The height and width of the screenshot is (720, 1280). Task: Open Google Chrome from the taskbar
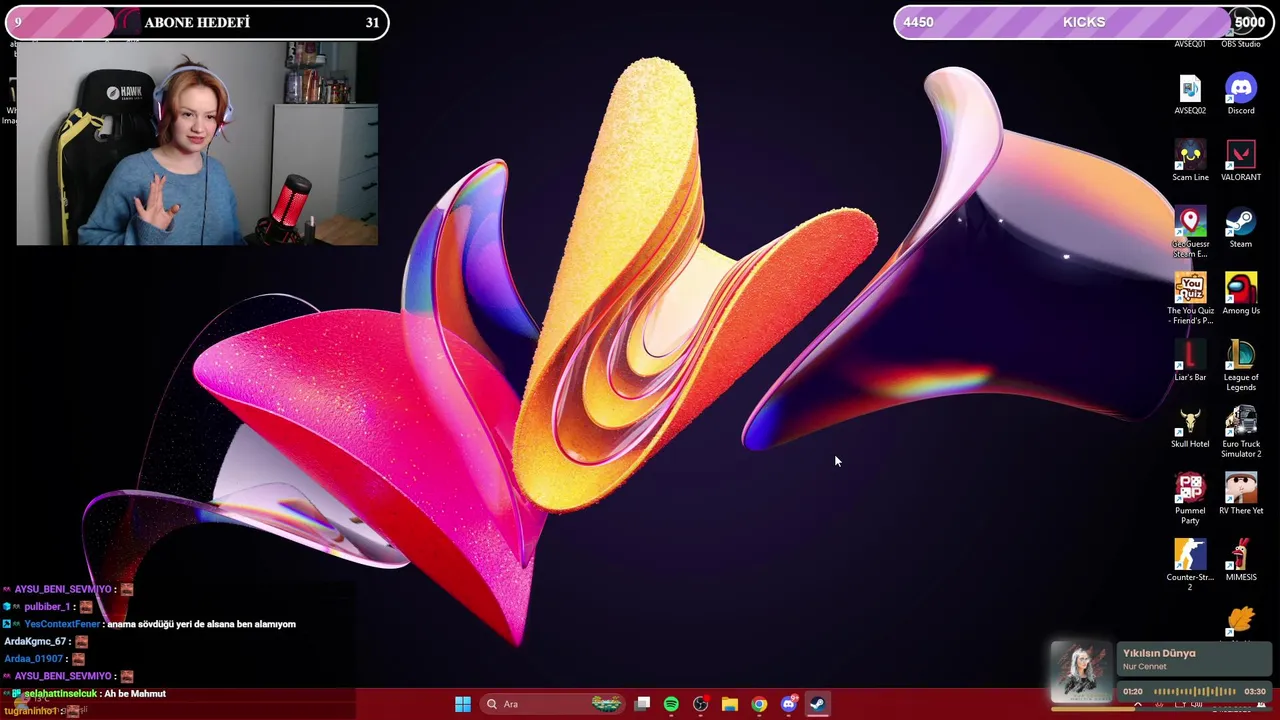coord(759,704)
